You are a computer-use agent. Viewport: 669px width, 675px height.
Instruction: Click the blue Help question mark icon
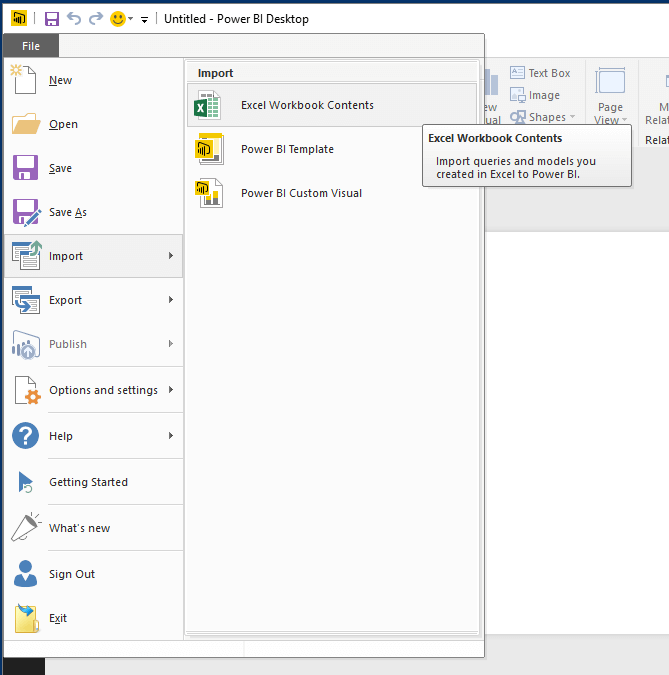tap(25, 436)
